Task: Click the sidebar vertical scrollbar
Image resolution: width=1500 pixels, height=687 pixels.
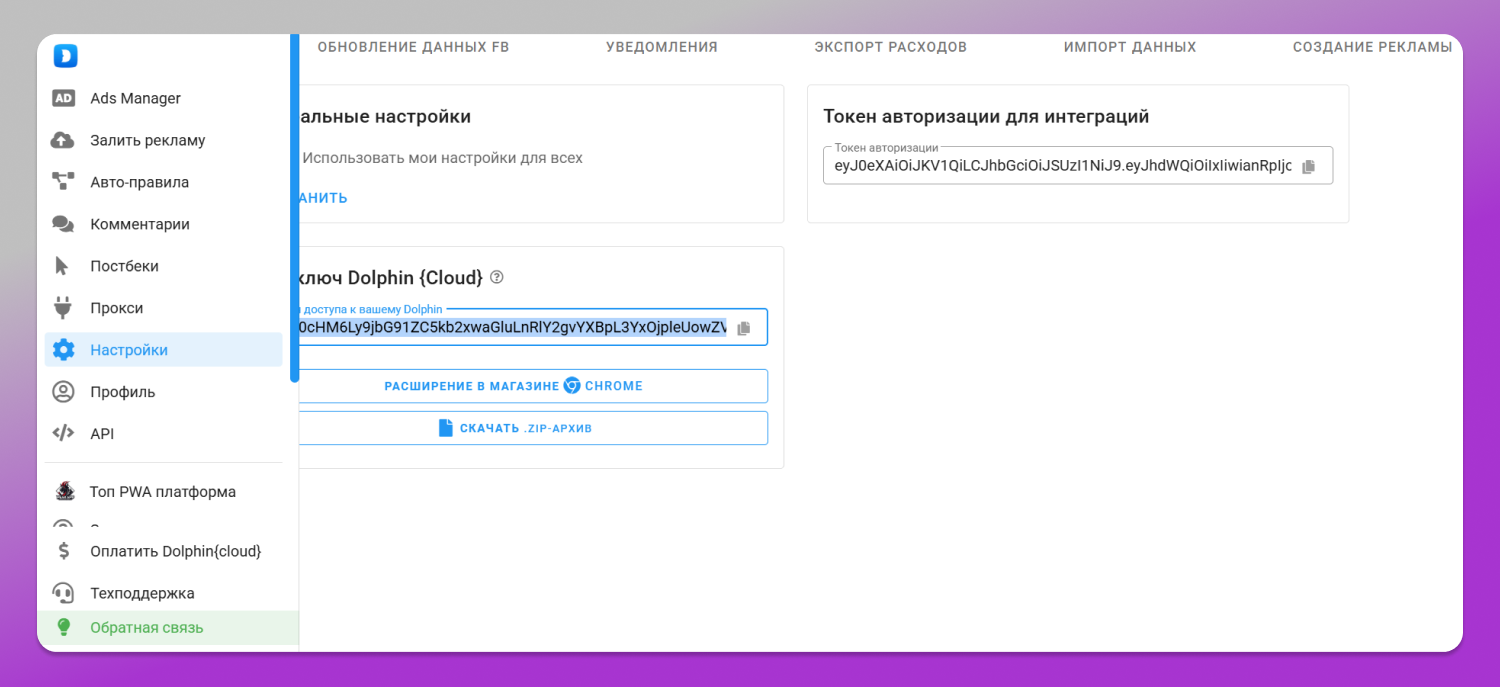Action: 294,208
